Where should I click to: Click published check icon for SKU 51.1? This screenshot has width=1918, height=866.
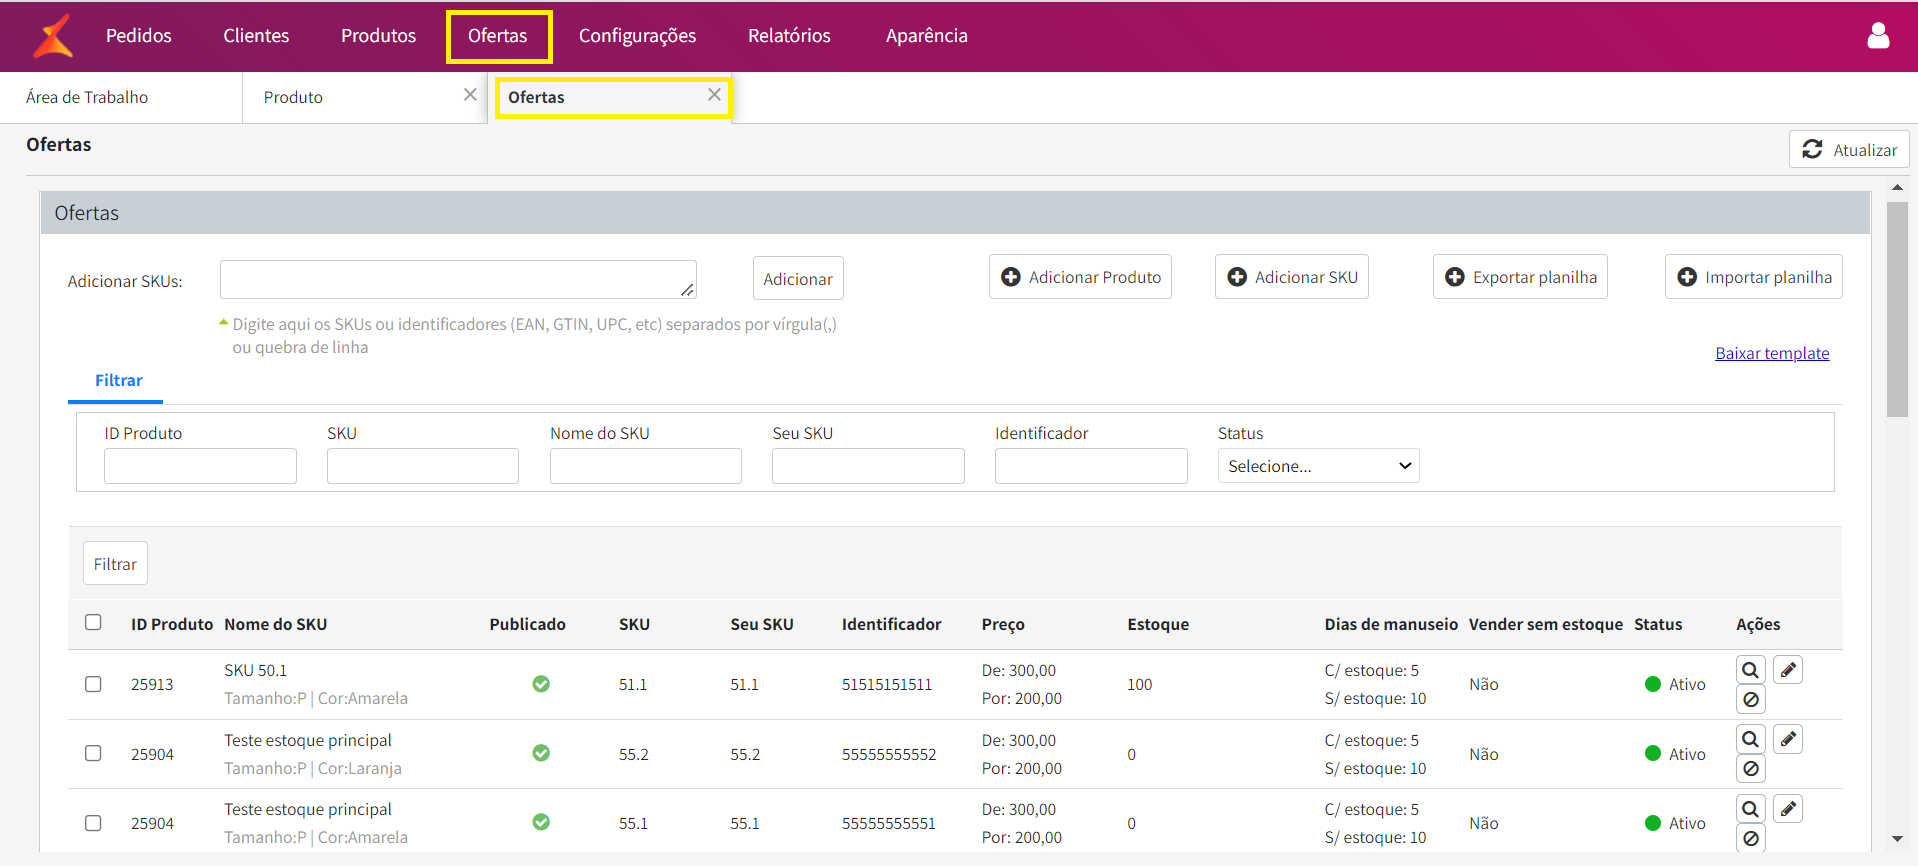coord(541,684)
